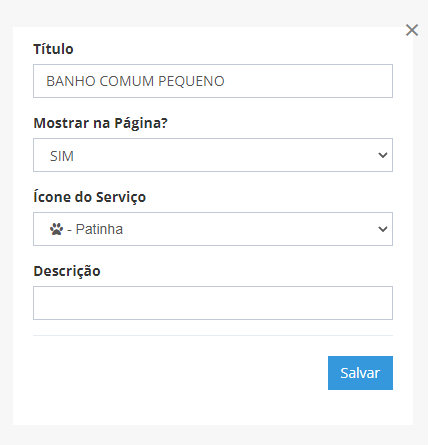Close the dialog with the X icon
The image size is (430, 445).
point(412,30)
